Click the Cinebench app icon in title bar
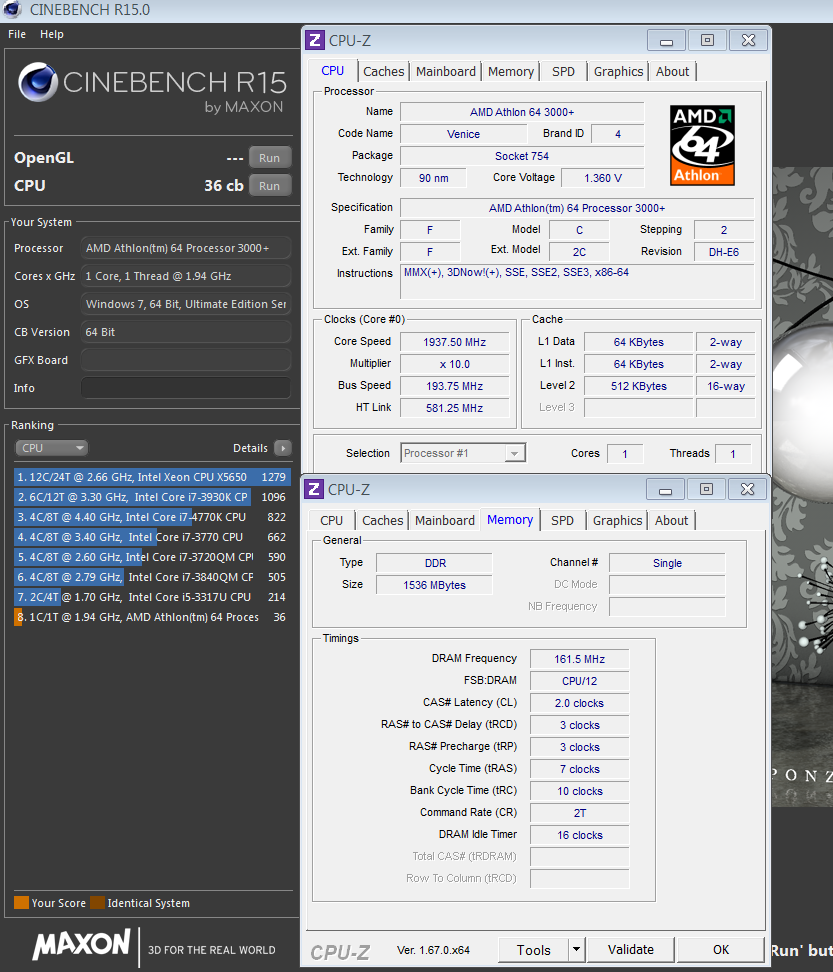The image size is (833, 972). (12, 9)
